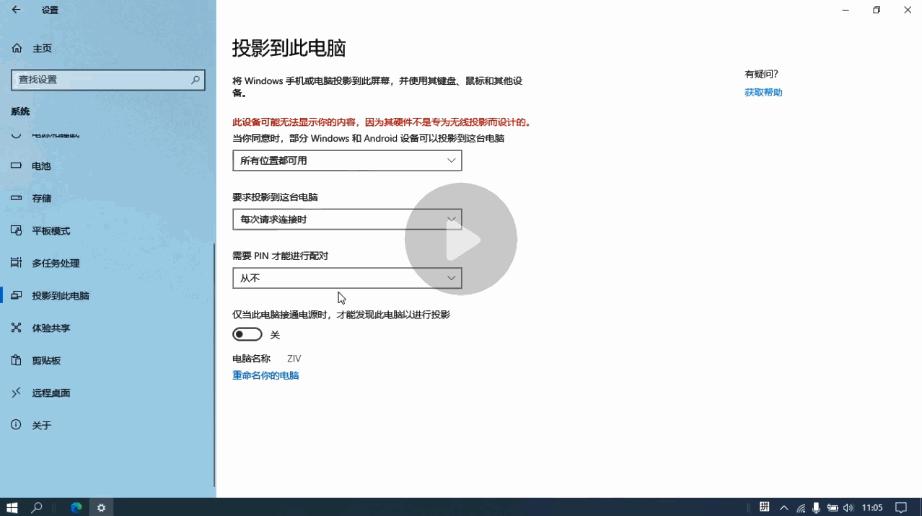
Task: Click the video play button overlay
Action: (x=460, y=239)
